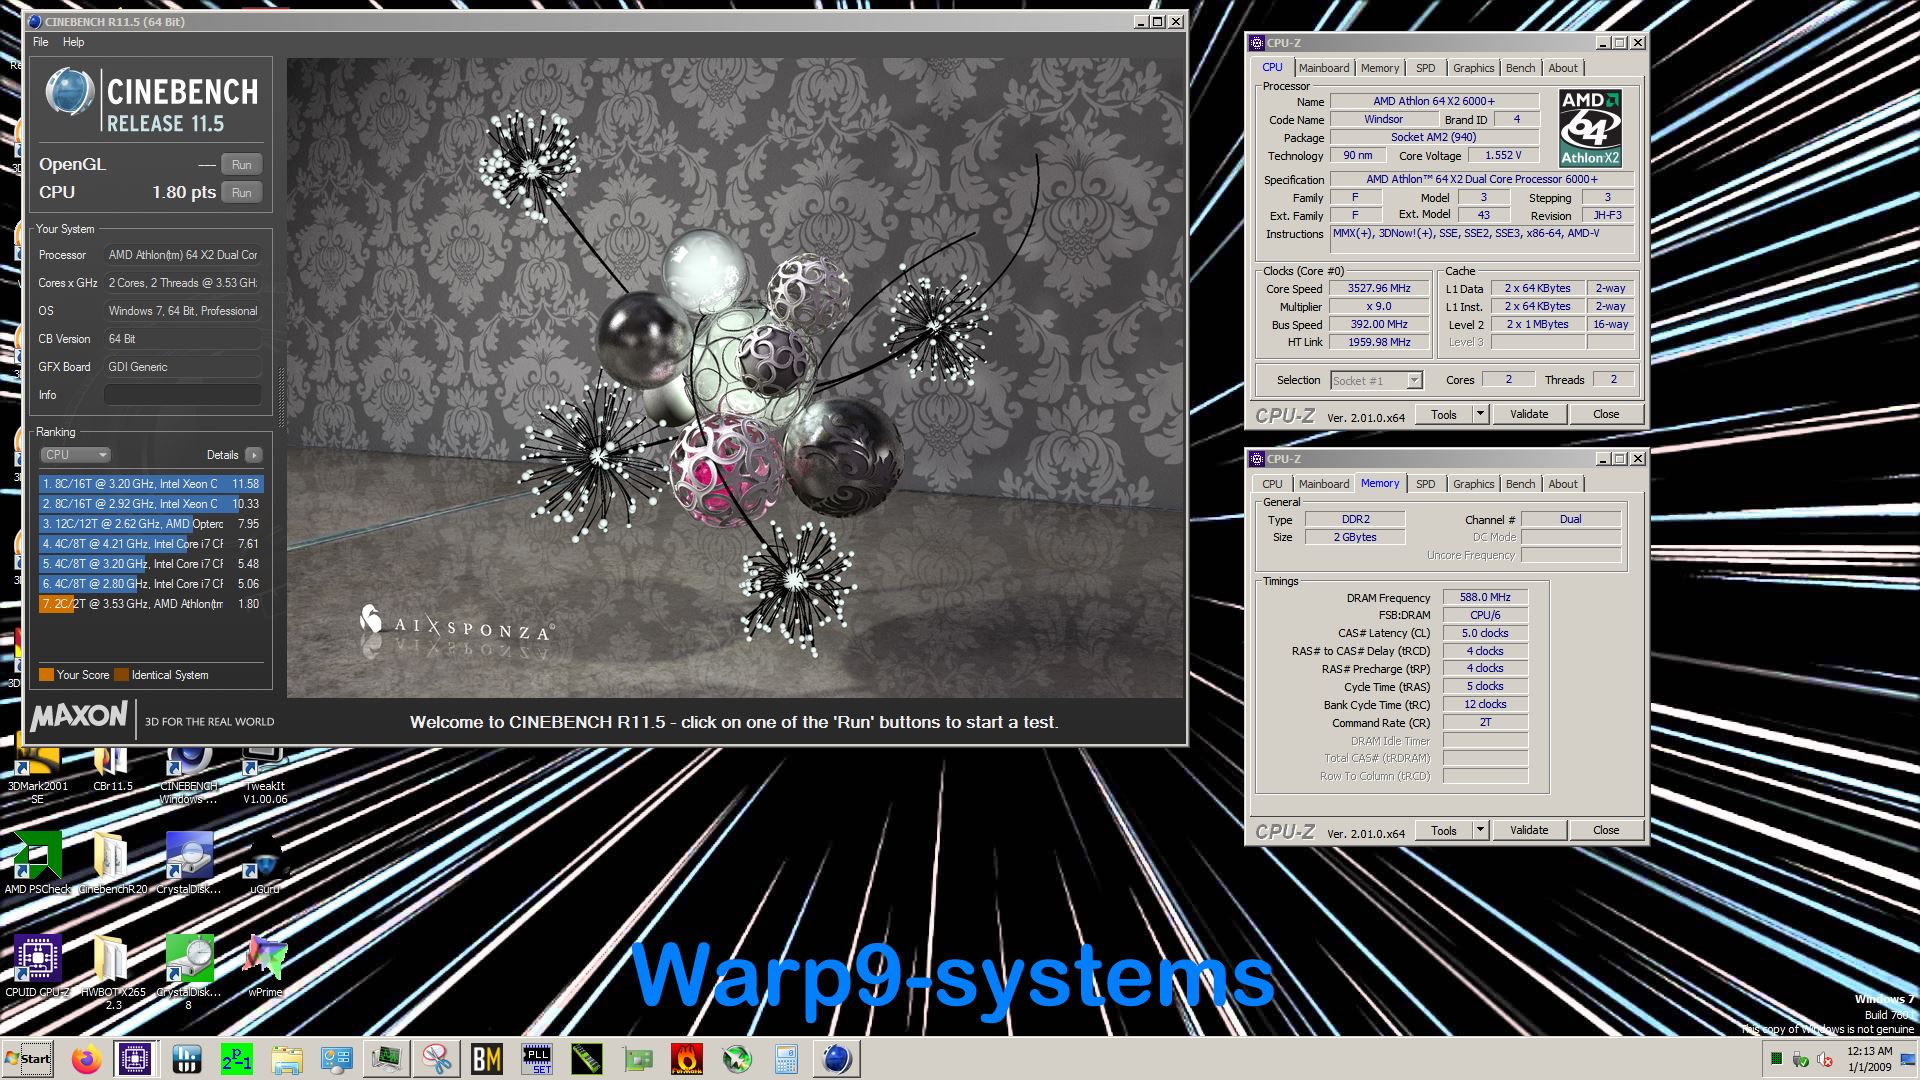Expand Tools arrow in lower CPU-Z window
This screenshot has width=1920, height=1080.
click(1481, 830)
